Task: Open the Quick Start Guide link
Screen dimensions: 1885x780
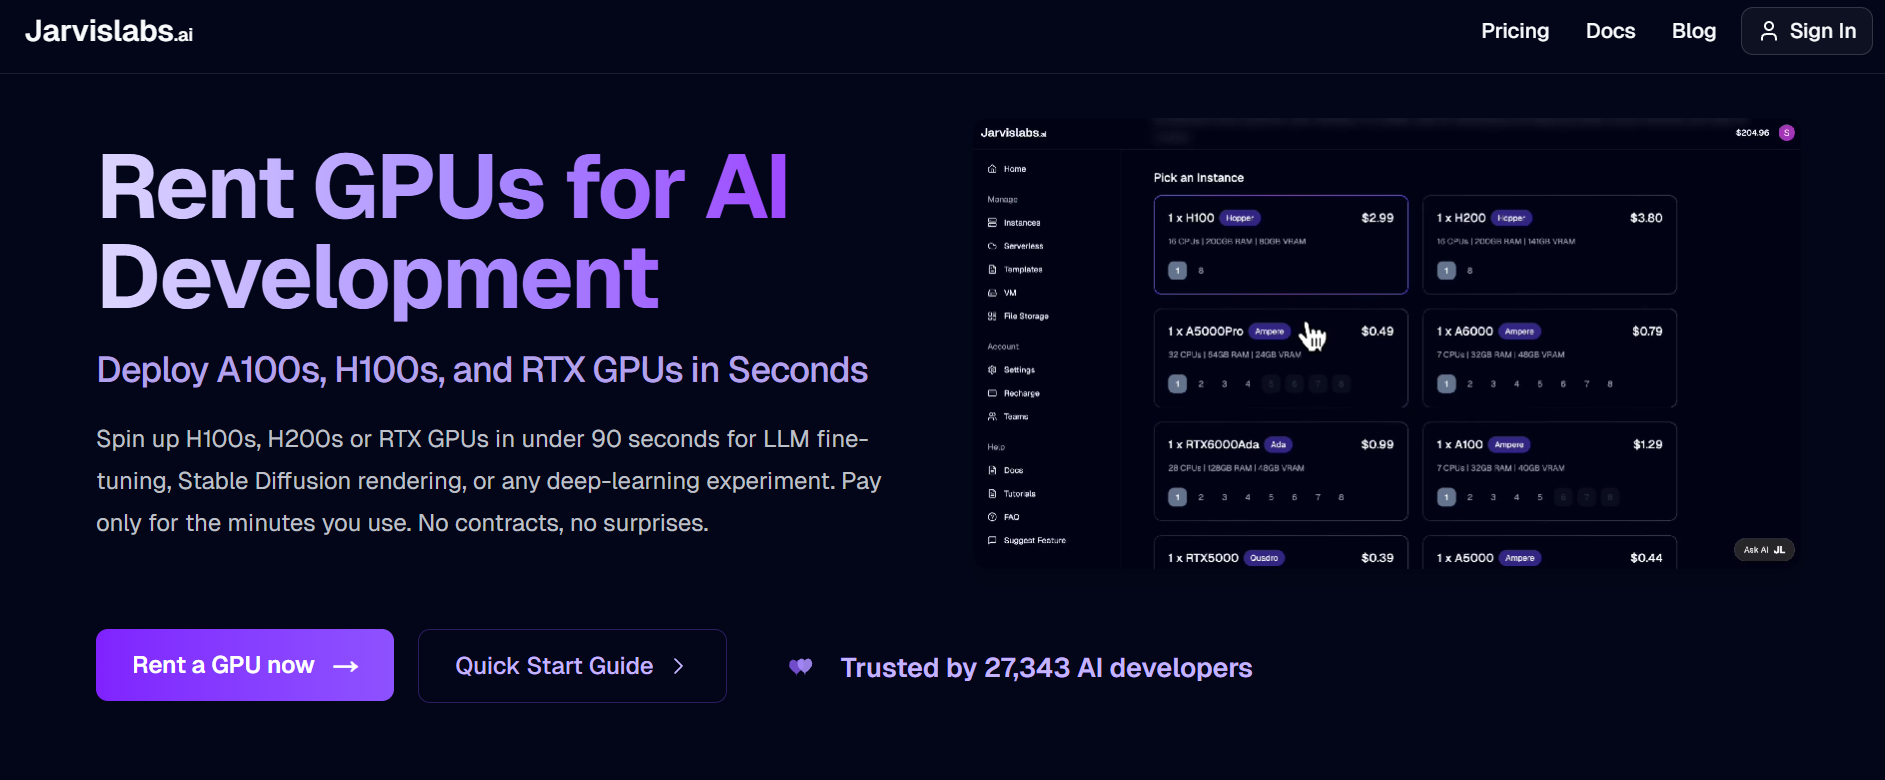Action: click(572, 666)
